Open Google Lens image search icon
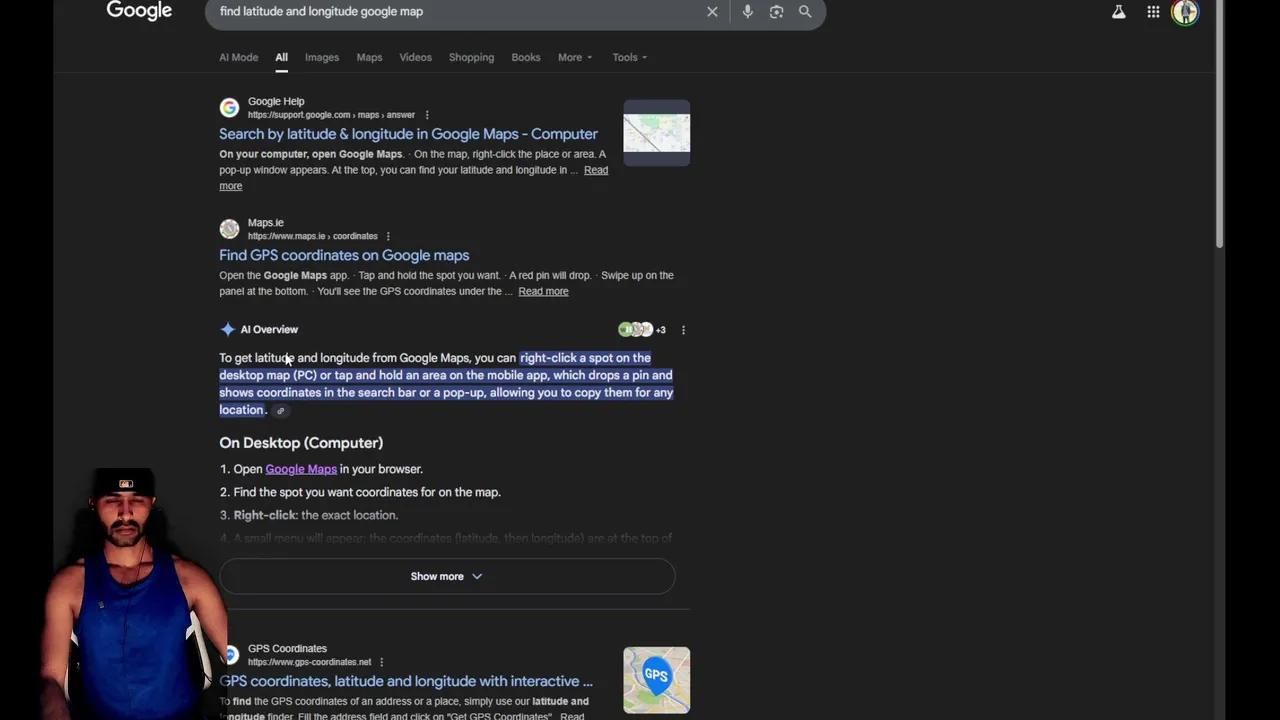1280x720 pixels. click(x=776, y=12)
